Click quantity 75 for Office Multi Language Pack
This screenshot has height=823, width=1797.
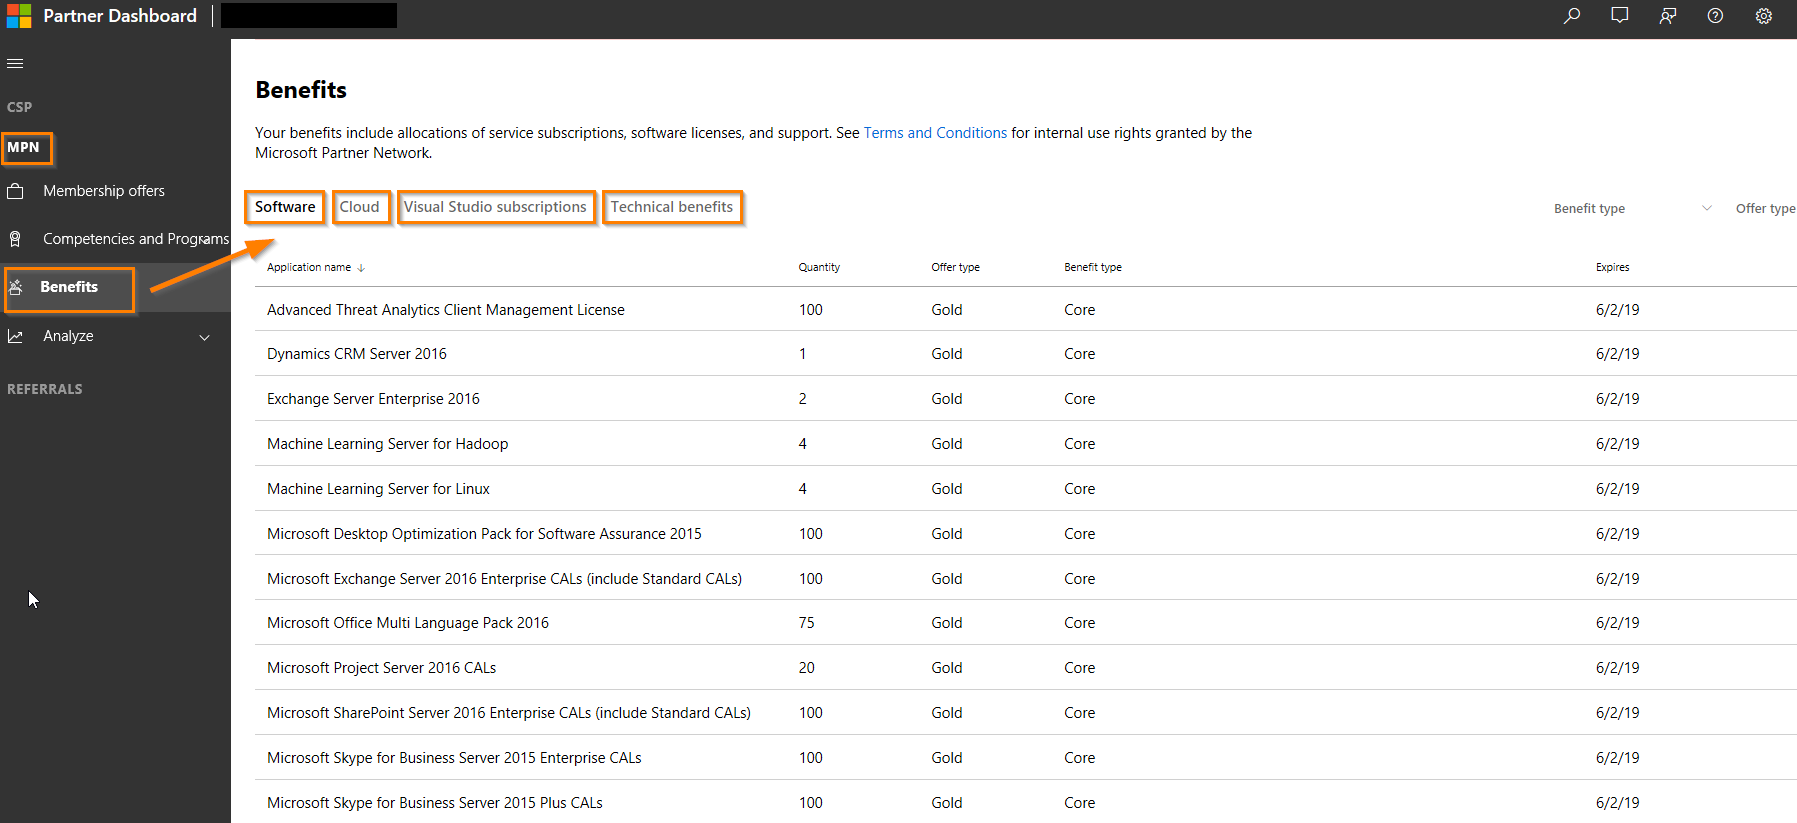coord(807,623)
